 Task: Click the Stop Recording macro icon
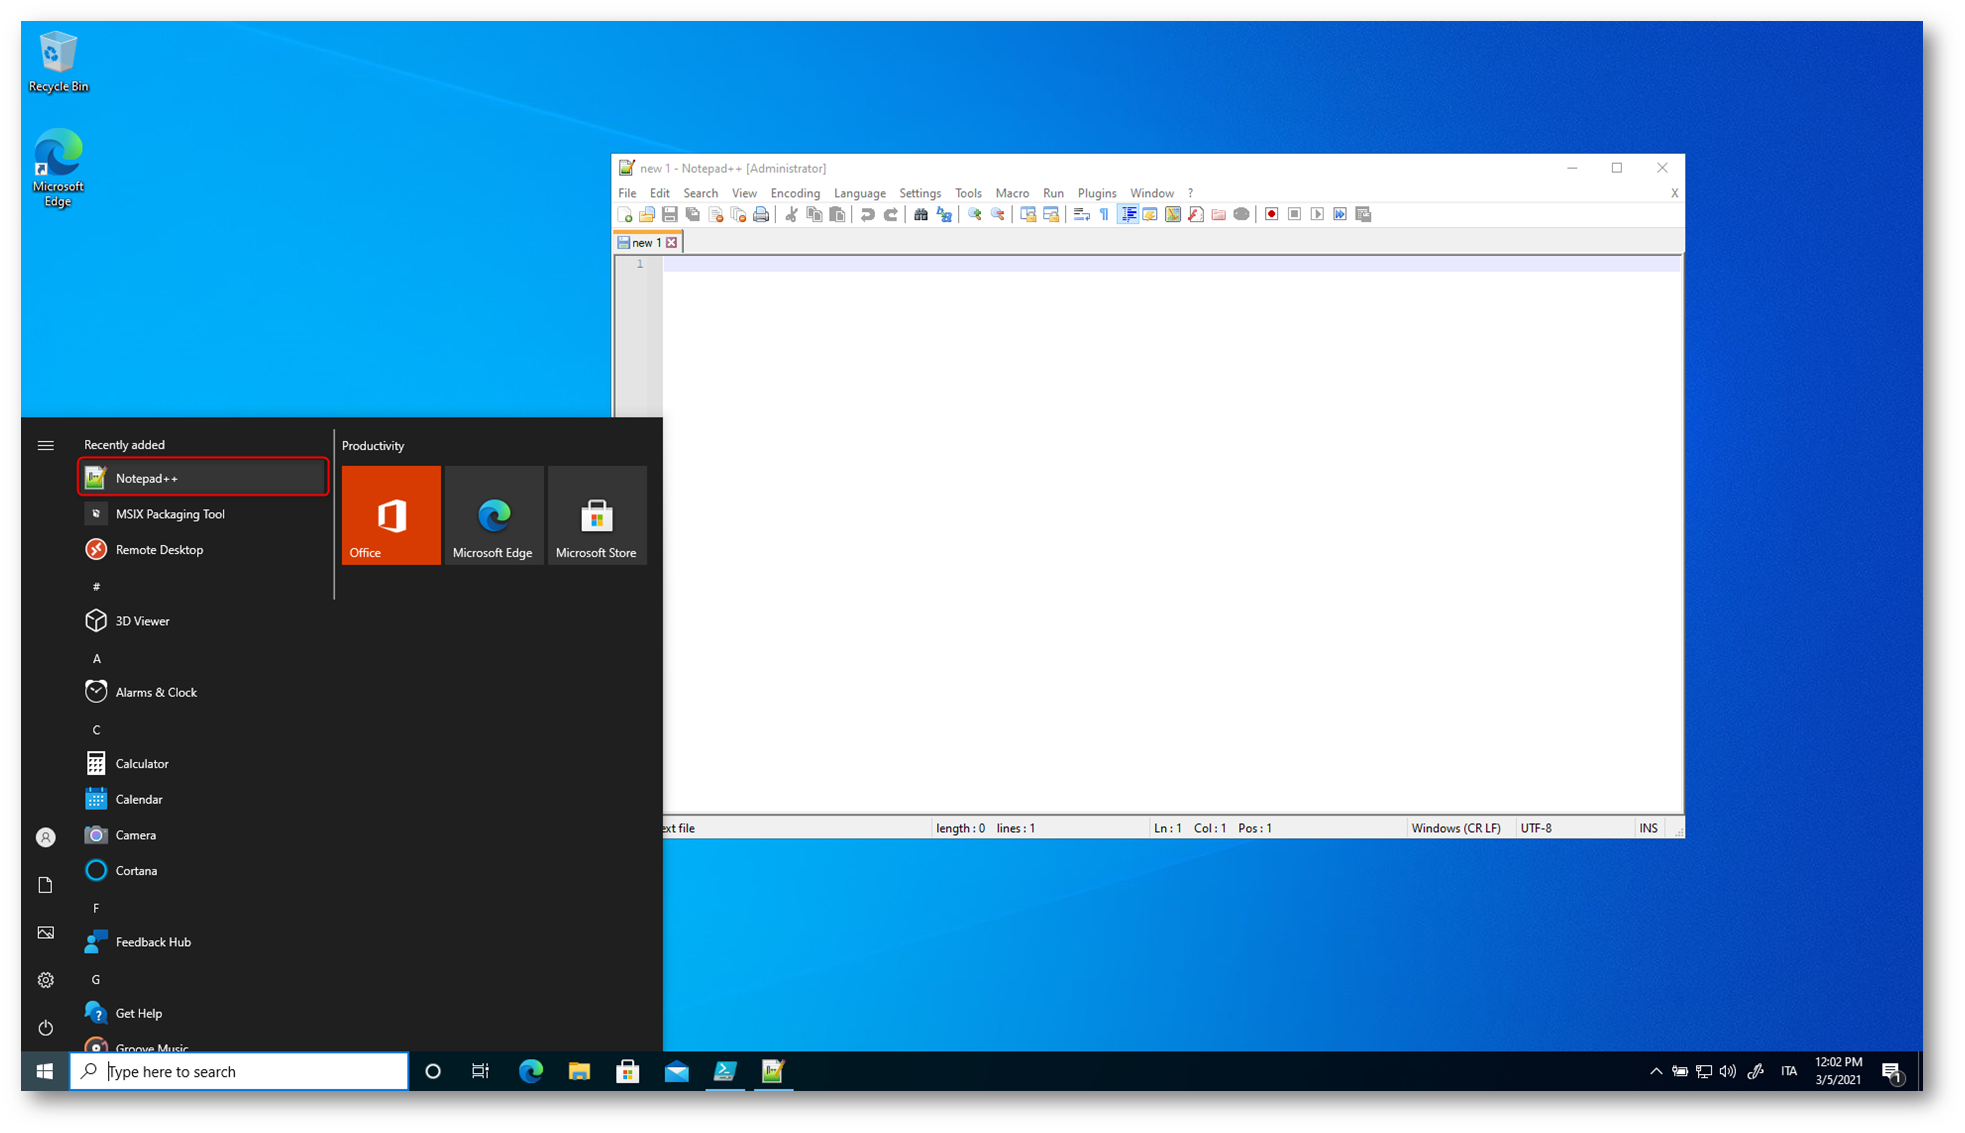tap(1295, 215)
